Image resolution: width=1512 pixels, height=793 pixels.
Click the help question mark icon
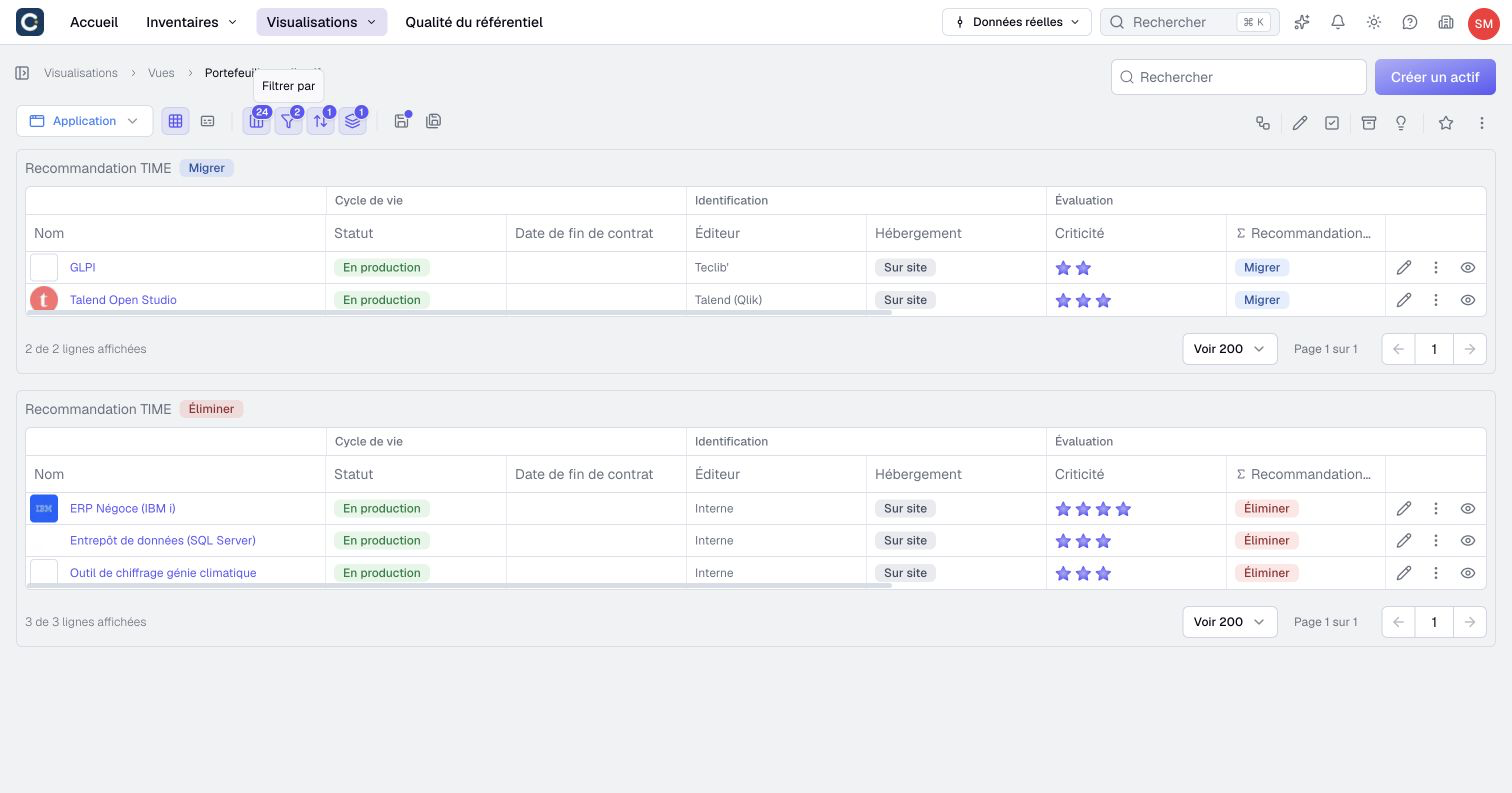coord(1410,22)
